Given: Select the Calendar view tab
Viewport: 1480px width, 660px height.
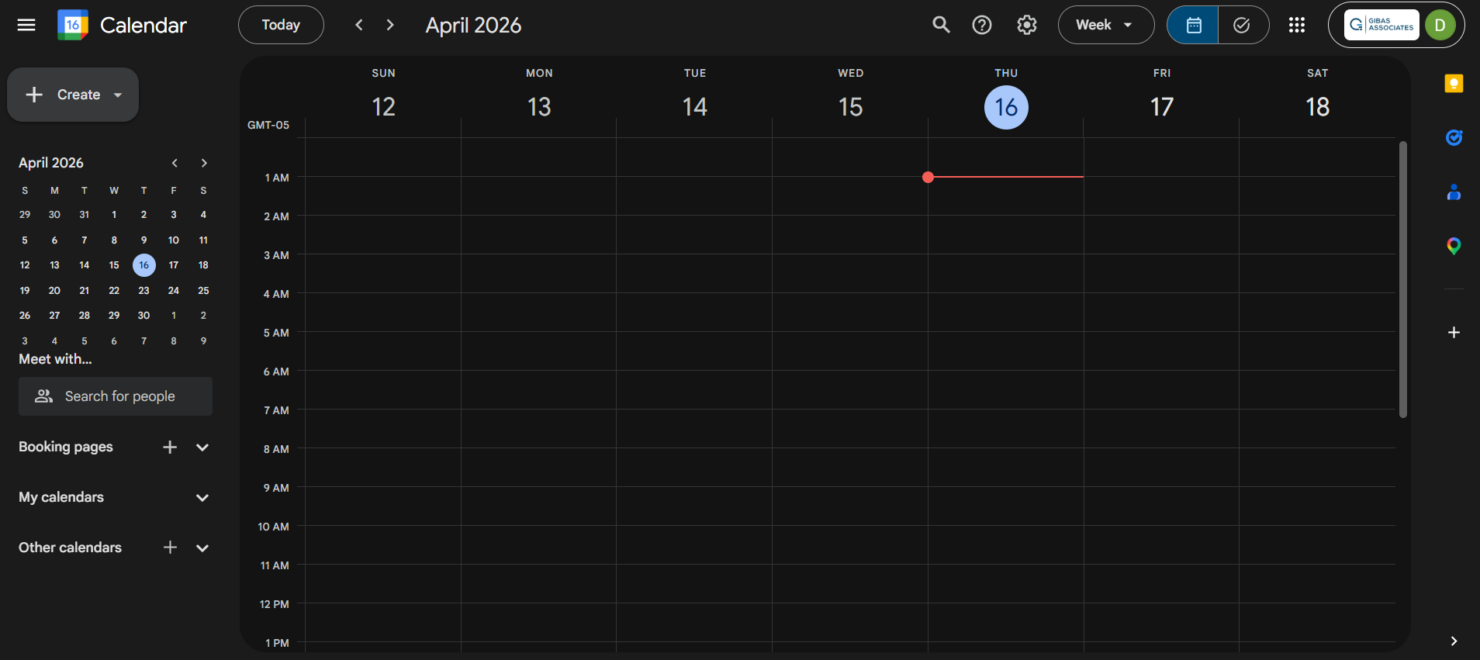Looking at the screenshot, I should (x=1192, y=24).
